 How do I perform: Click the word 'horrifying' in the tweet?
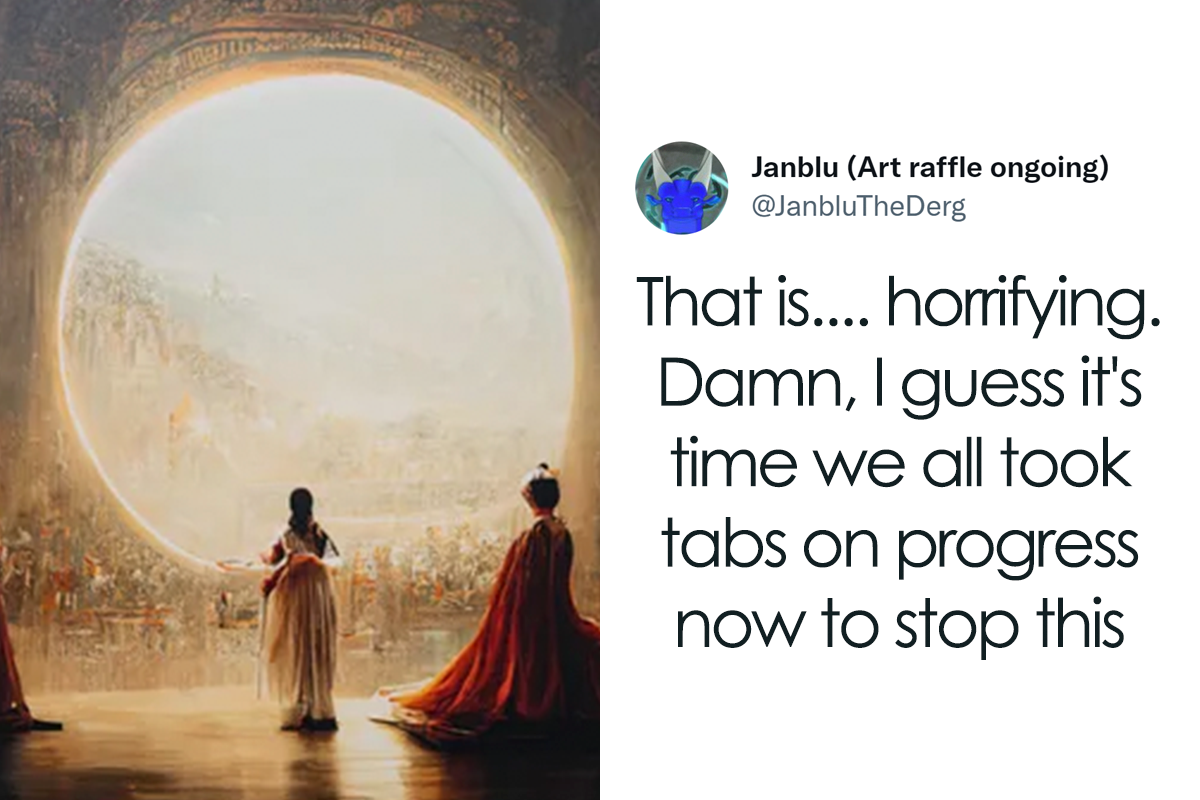[1024, 301]
